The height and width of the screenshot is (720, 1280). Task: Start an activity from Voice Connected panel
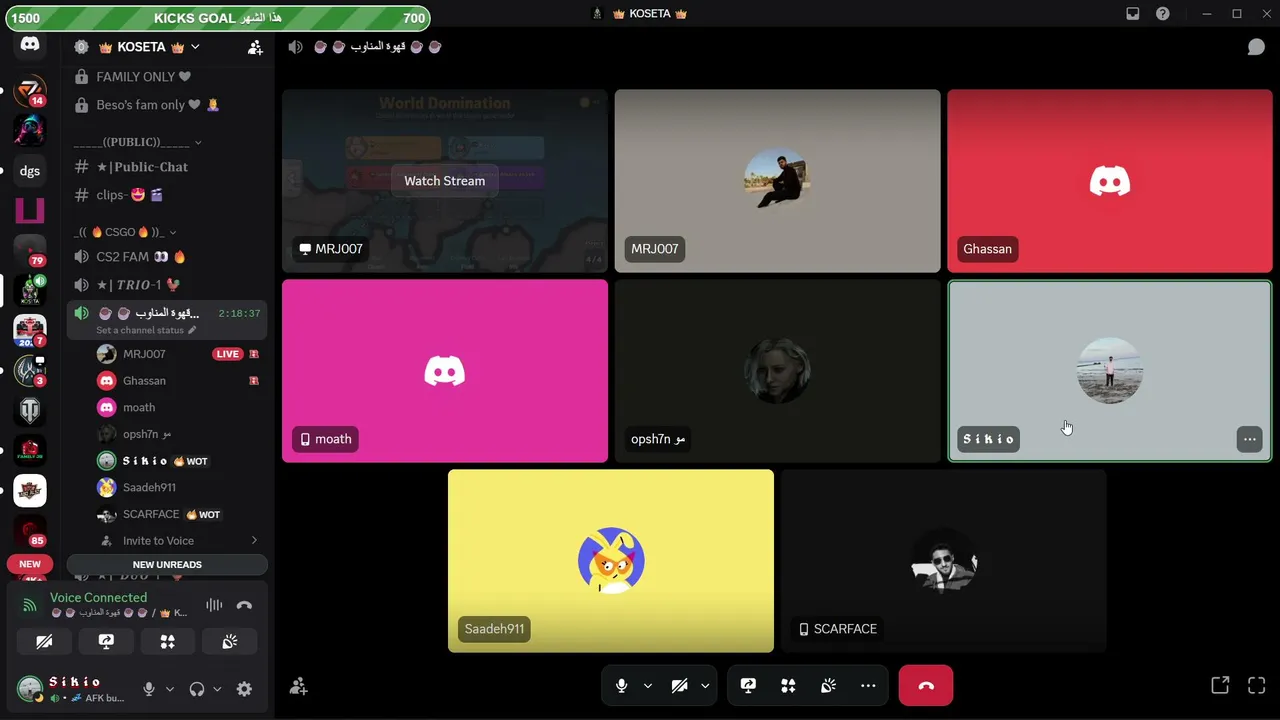pyautogui.click(x=168, y=642)
